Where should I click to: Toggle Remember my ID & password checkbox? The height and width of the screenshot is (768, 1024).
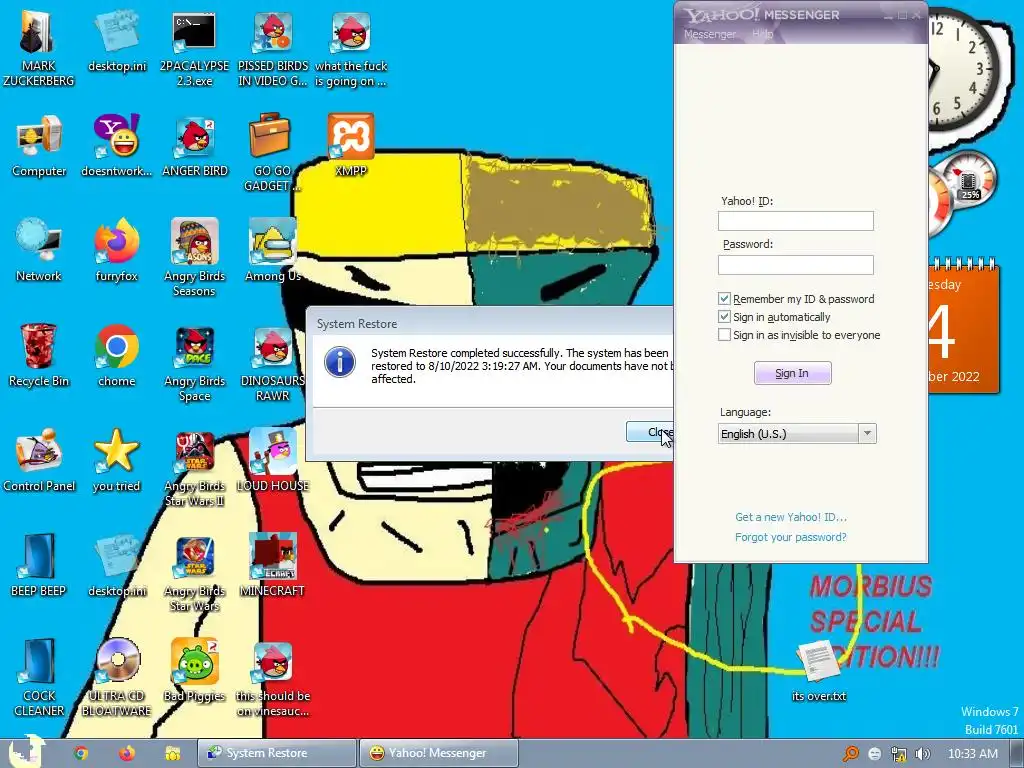(x=724, y=298)
